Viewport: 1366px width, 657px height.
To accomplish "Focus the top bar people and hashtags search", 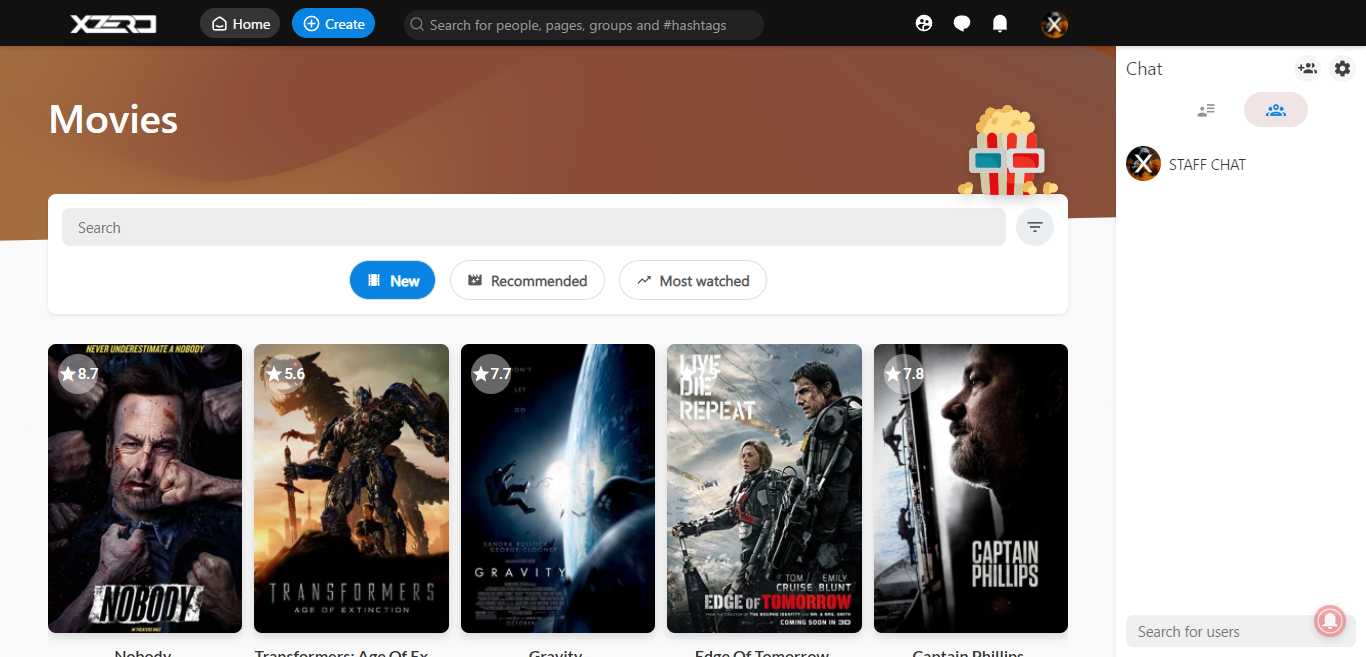I will coord(584,25).
